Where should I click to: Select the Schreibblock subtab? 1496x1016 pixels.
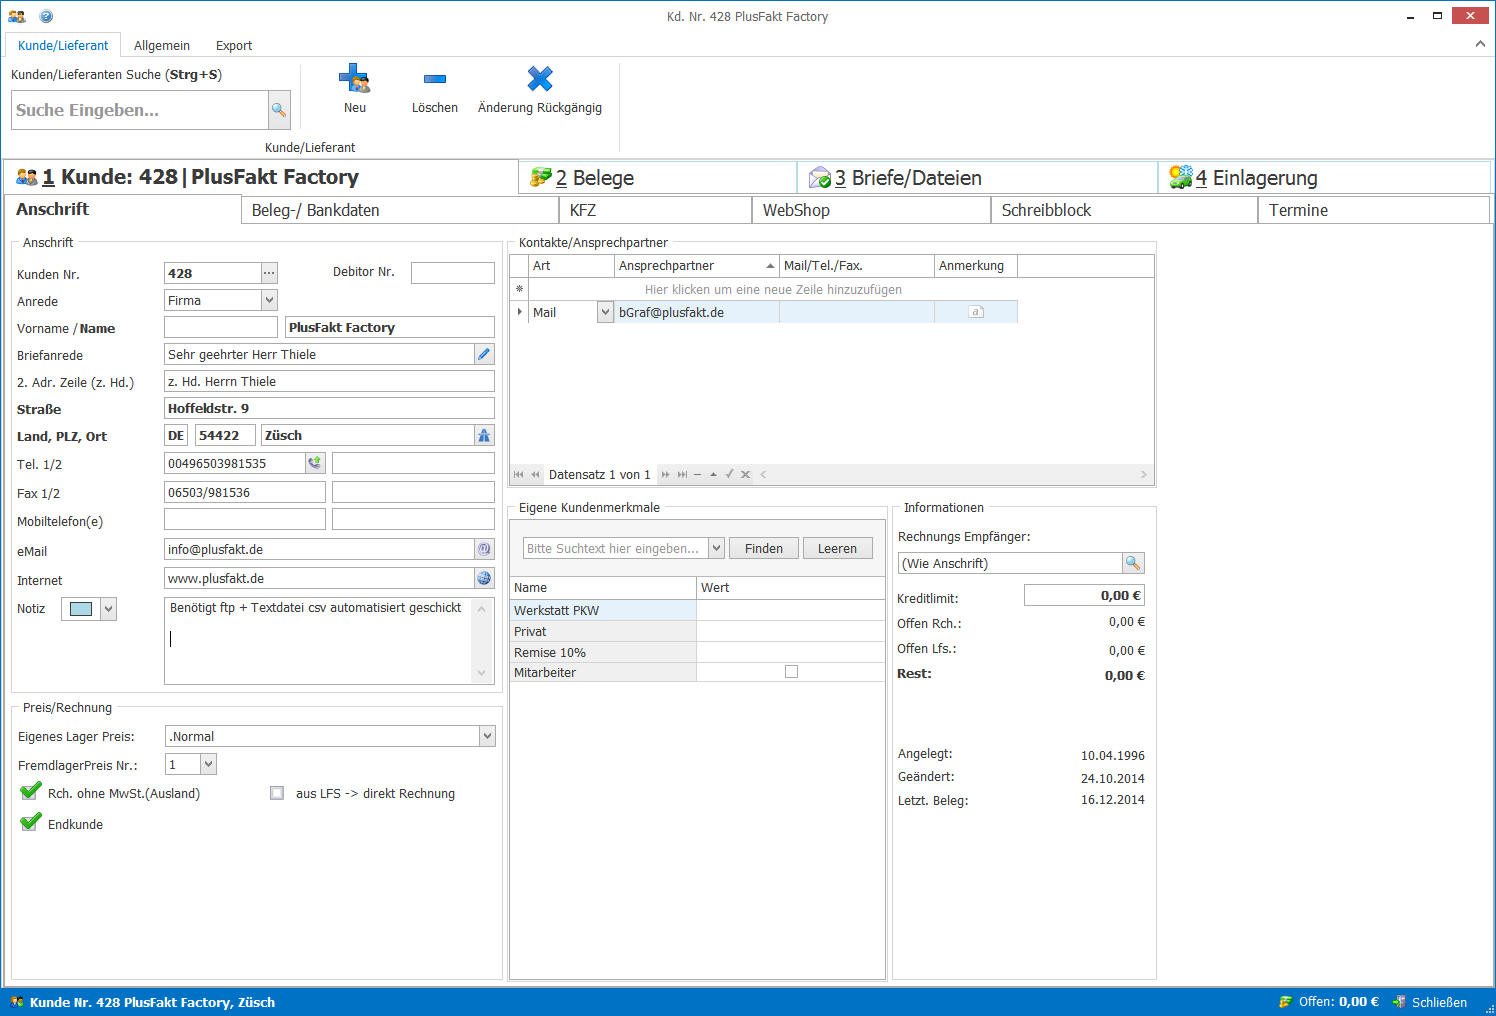[x=1124, y=210]
